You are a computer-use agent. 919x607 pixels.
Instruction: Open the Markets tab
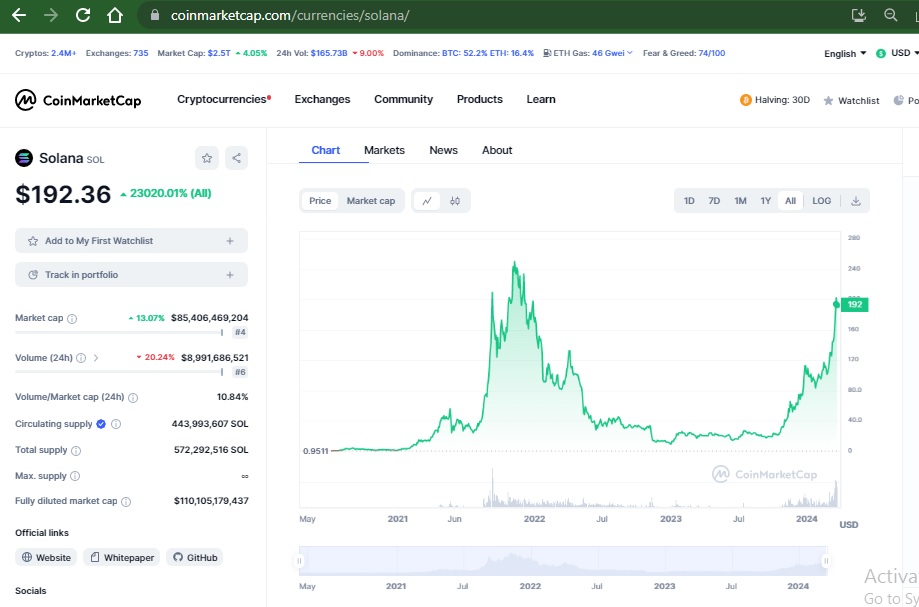(384, 151)
